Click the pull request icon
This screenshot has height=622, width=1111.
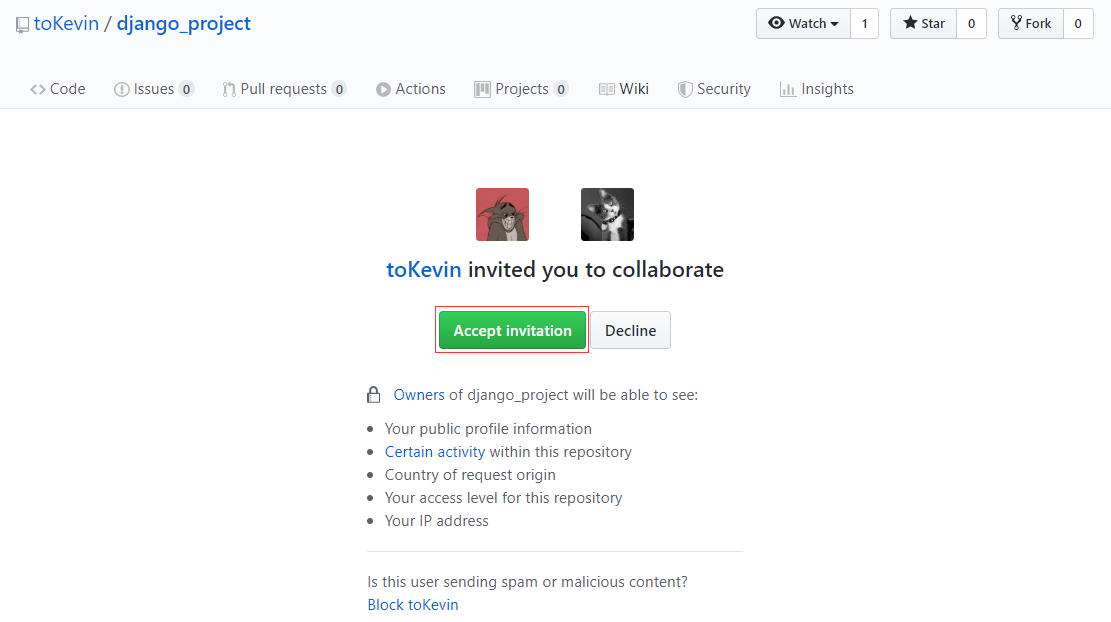pos(228,89)
